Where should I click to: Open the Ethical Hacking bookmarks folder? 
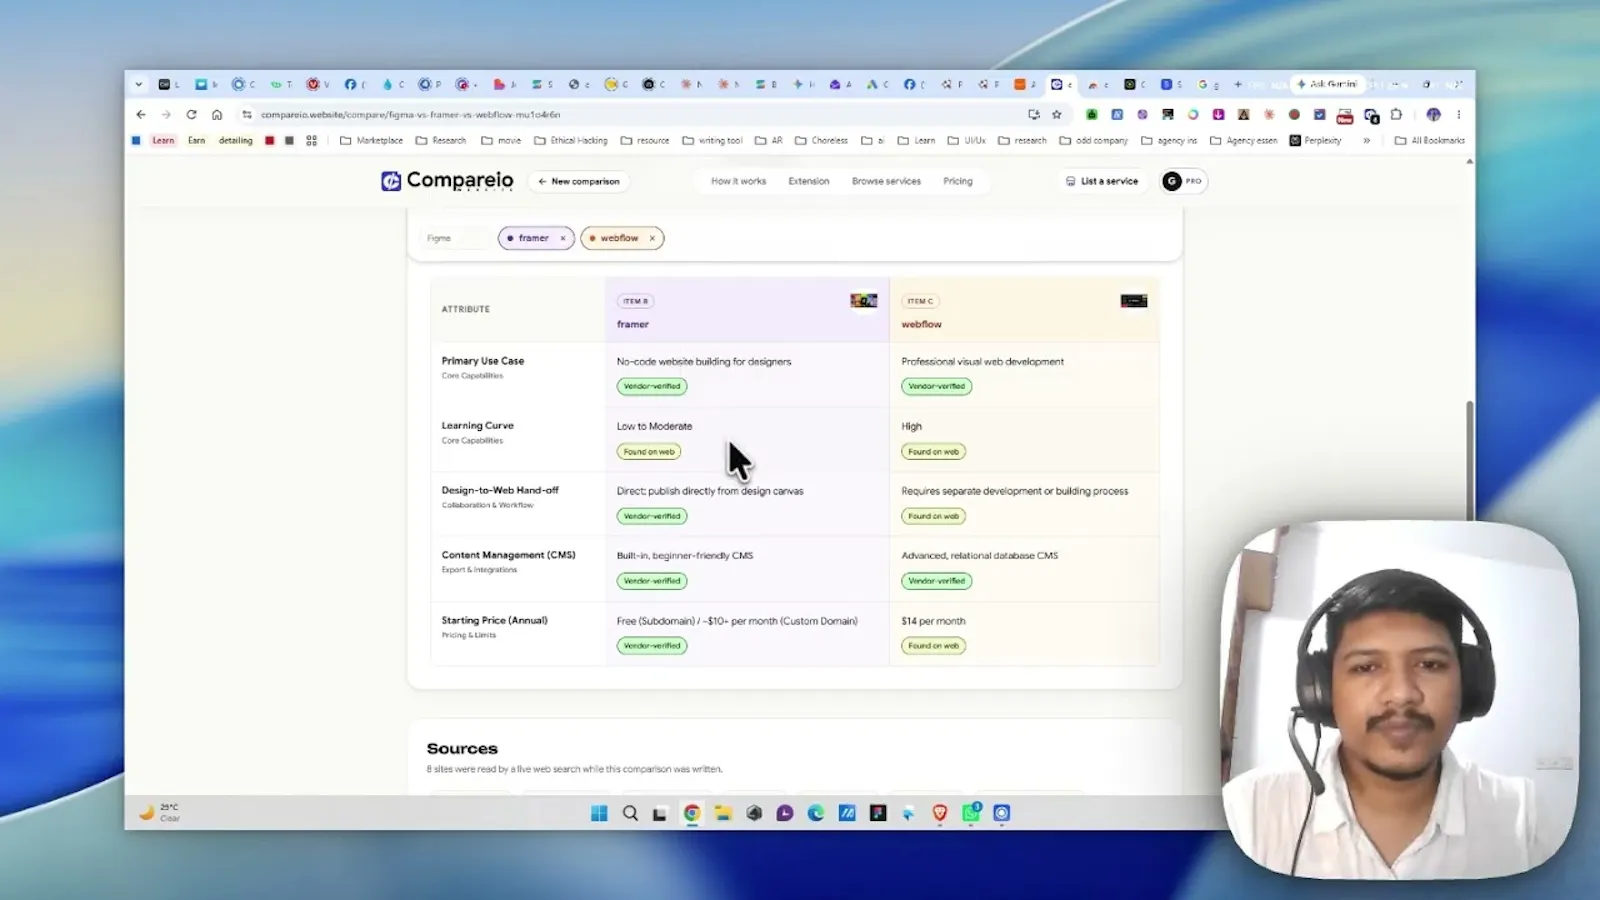(571, 141)
